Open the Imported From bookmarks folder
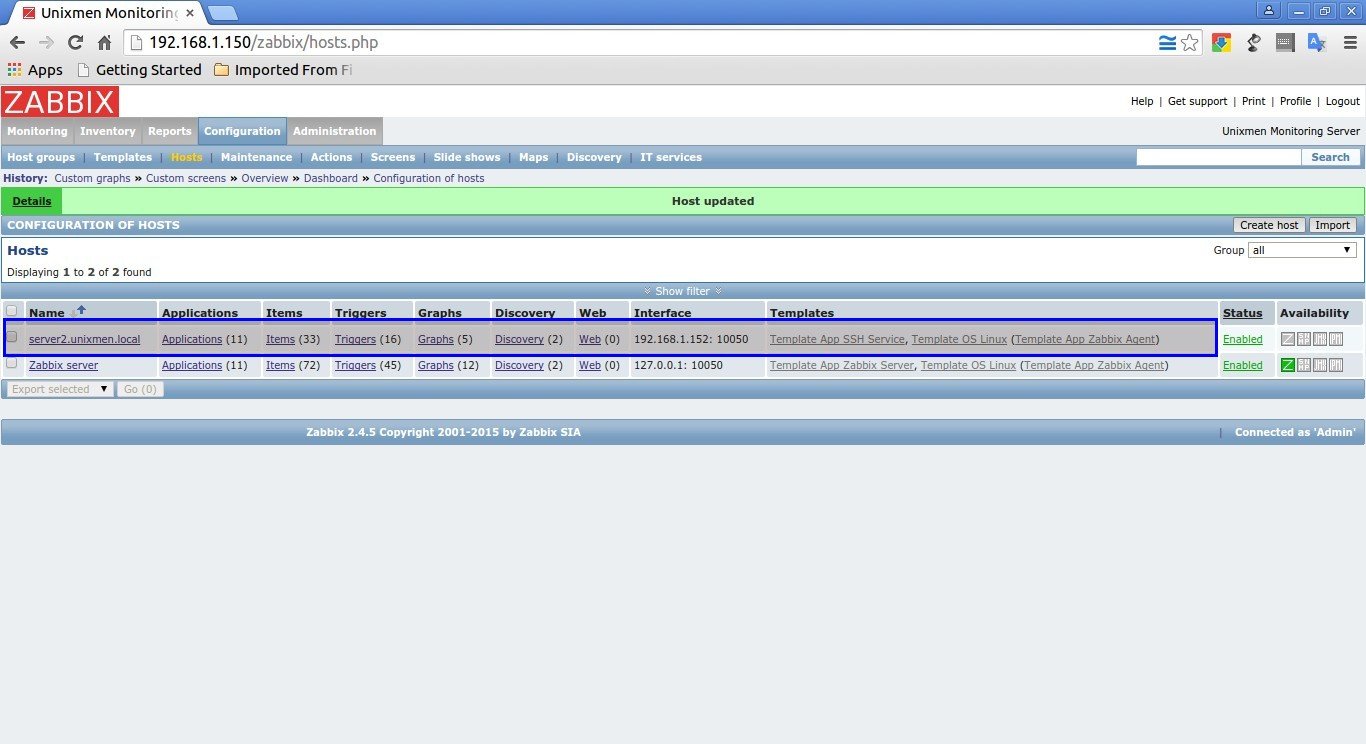The width and height of the screenshot is (1366, 744). coord(283,70)
